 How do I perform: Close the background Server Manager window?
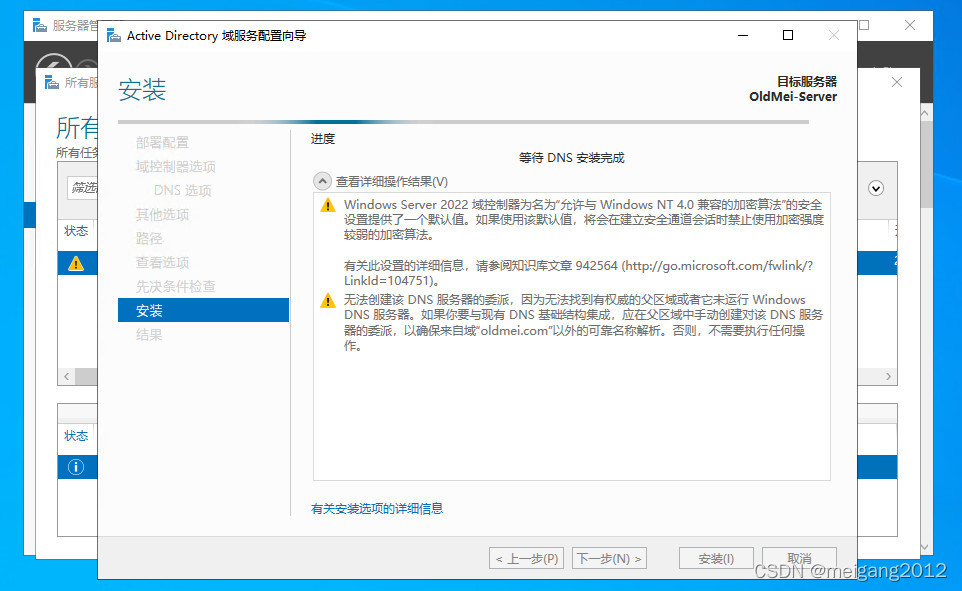[x=910, y=25]
